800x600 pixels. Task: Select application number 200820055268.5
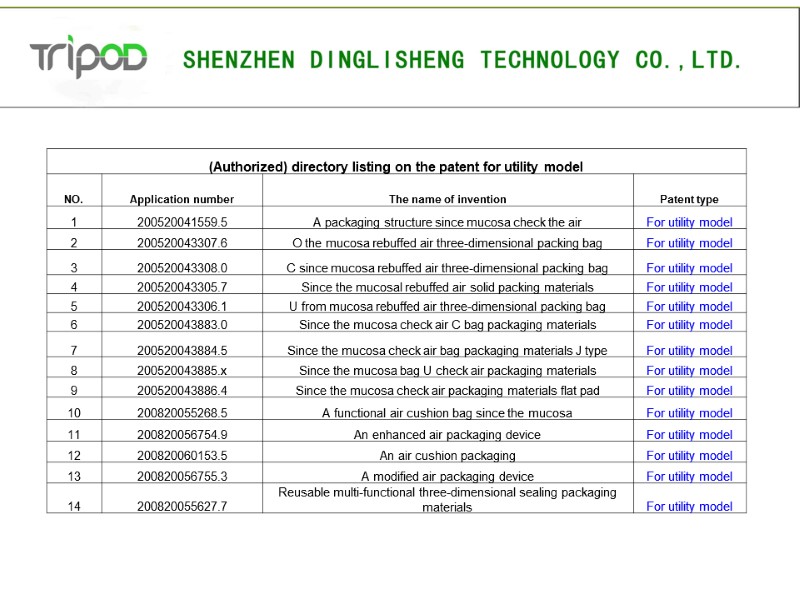pos(182,413)
